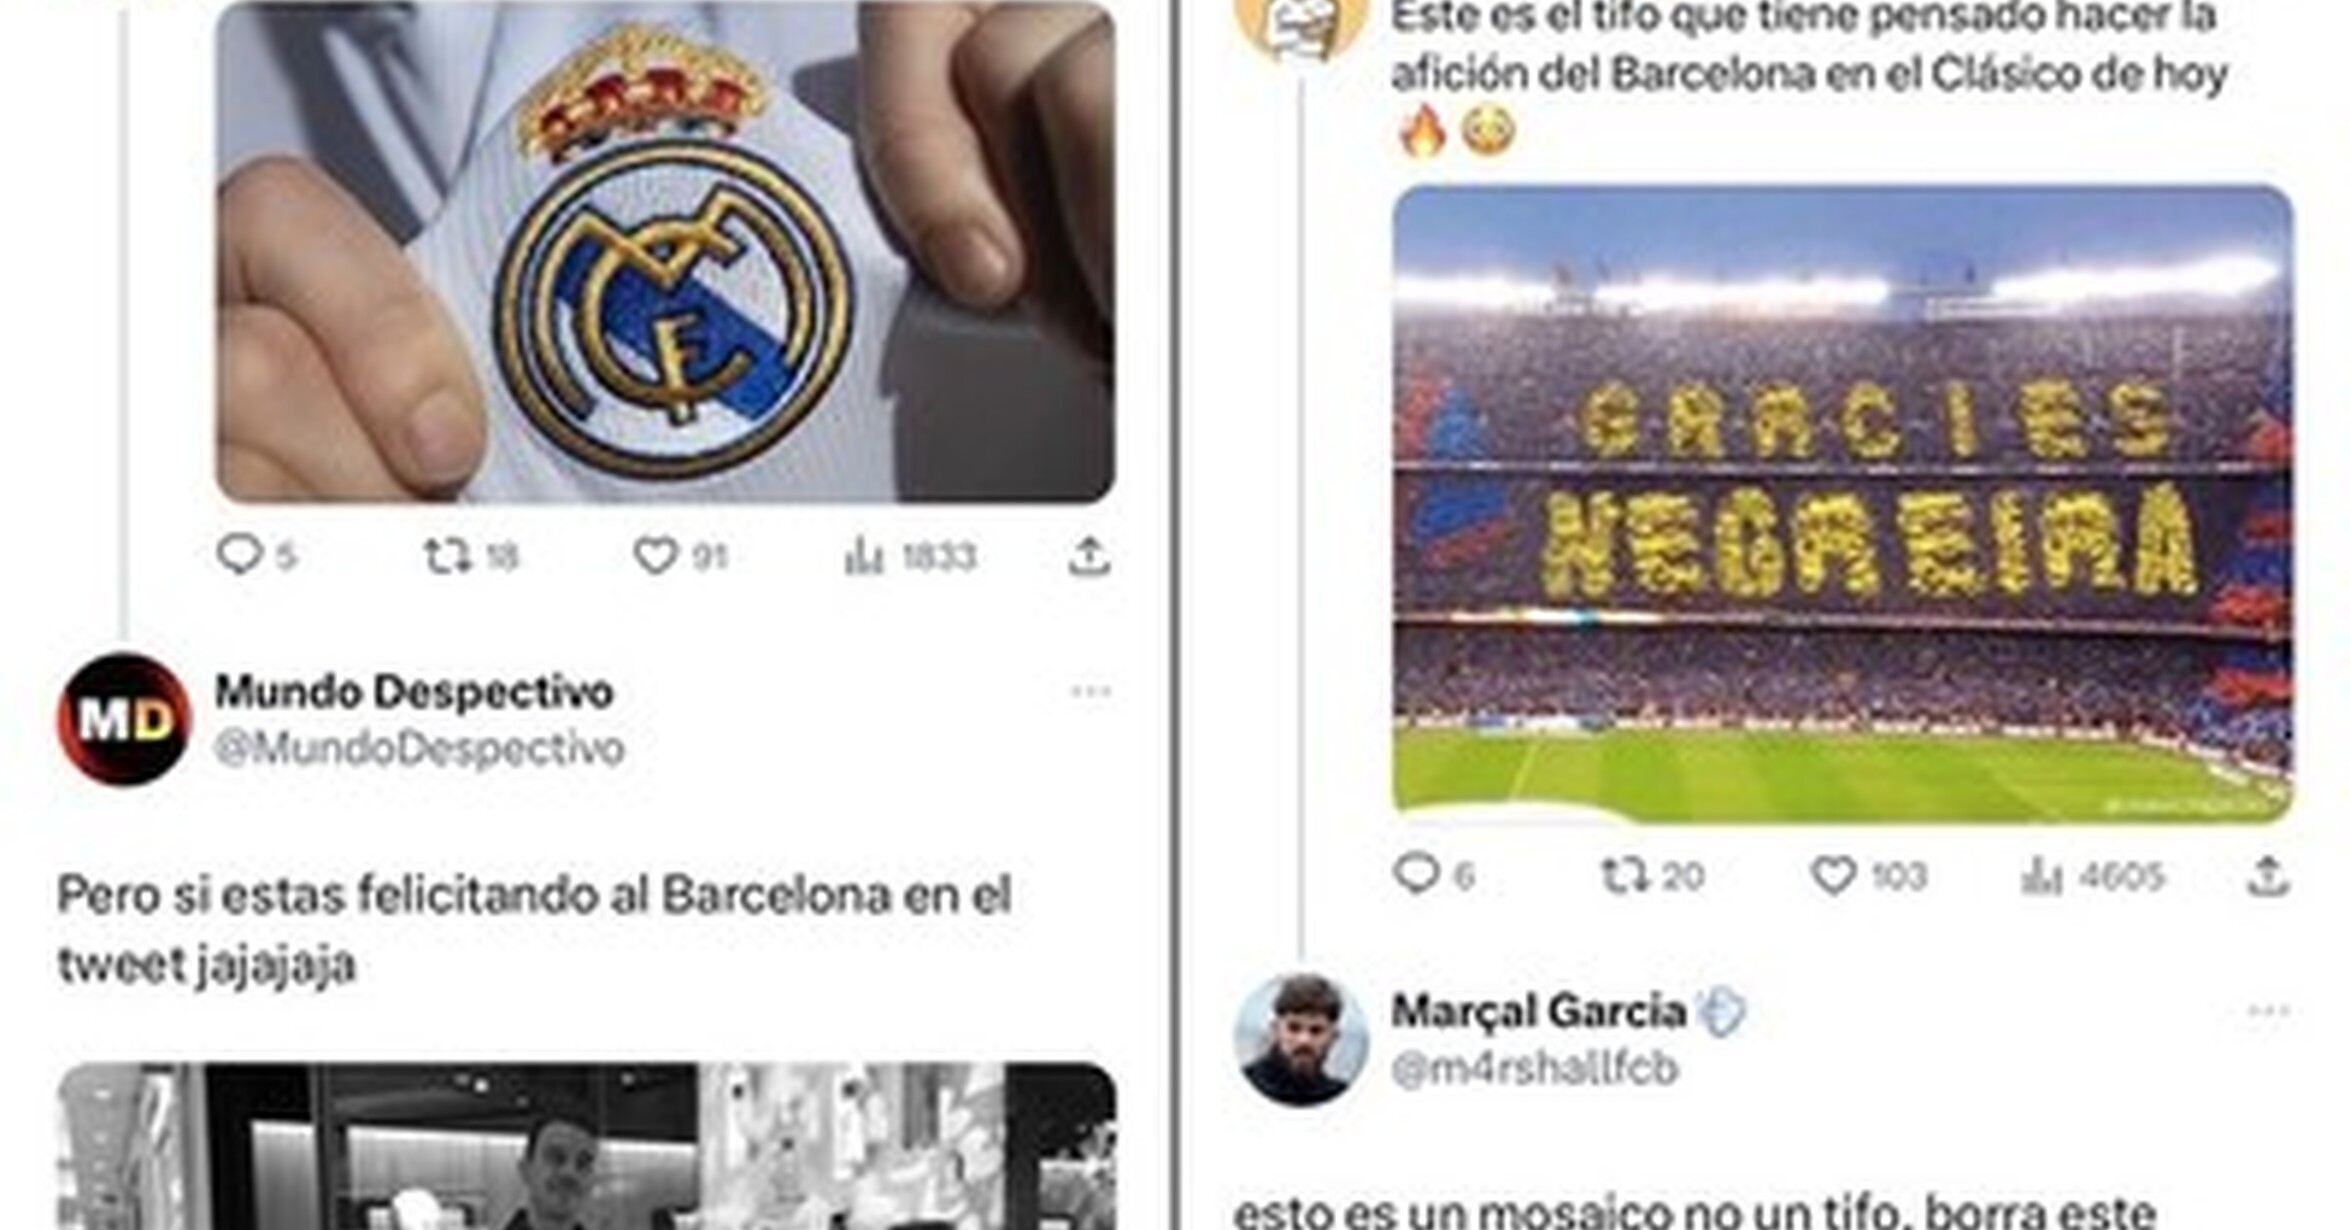Screen dimensions: 2350x1230
Task: Open replies on the Real Madrid crest tweet
Action: pos(257,555)
